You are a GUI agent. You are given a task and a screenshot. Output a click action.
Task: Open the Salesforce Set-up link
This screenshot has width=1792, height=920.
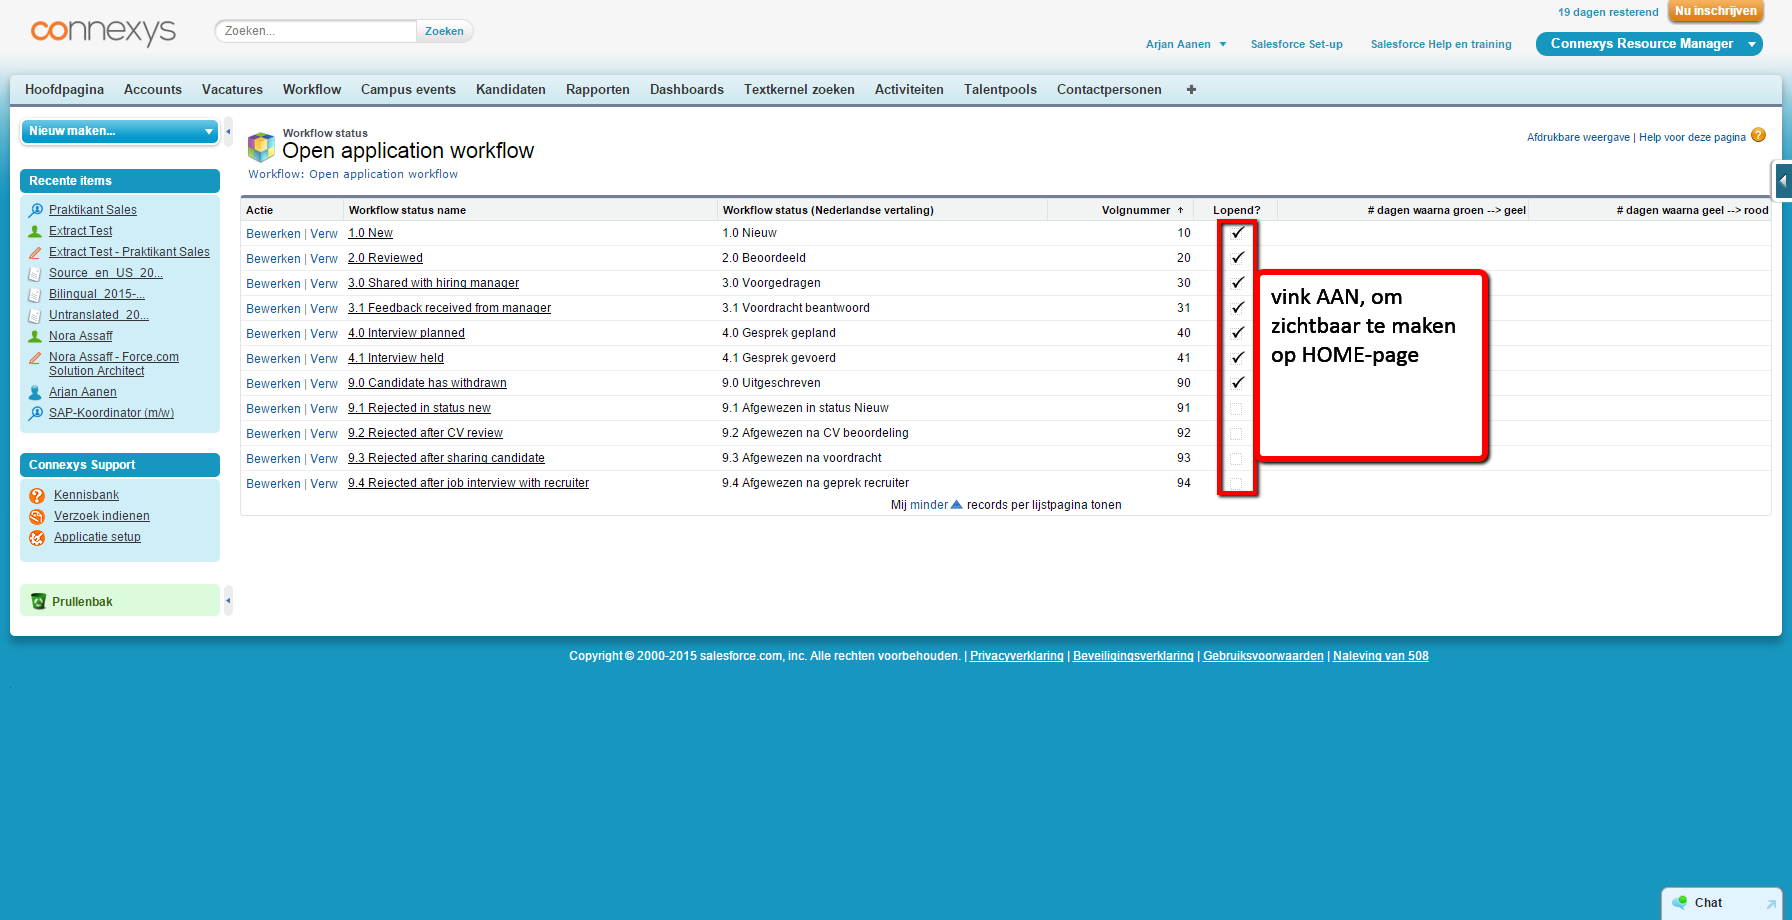(1296, 44)
